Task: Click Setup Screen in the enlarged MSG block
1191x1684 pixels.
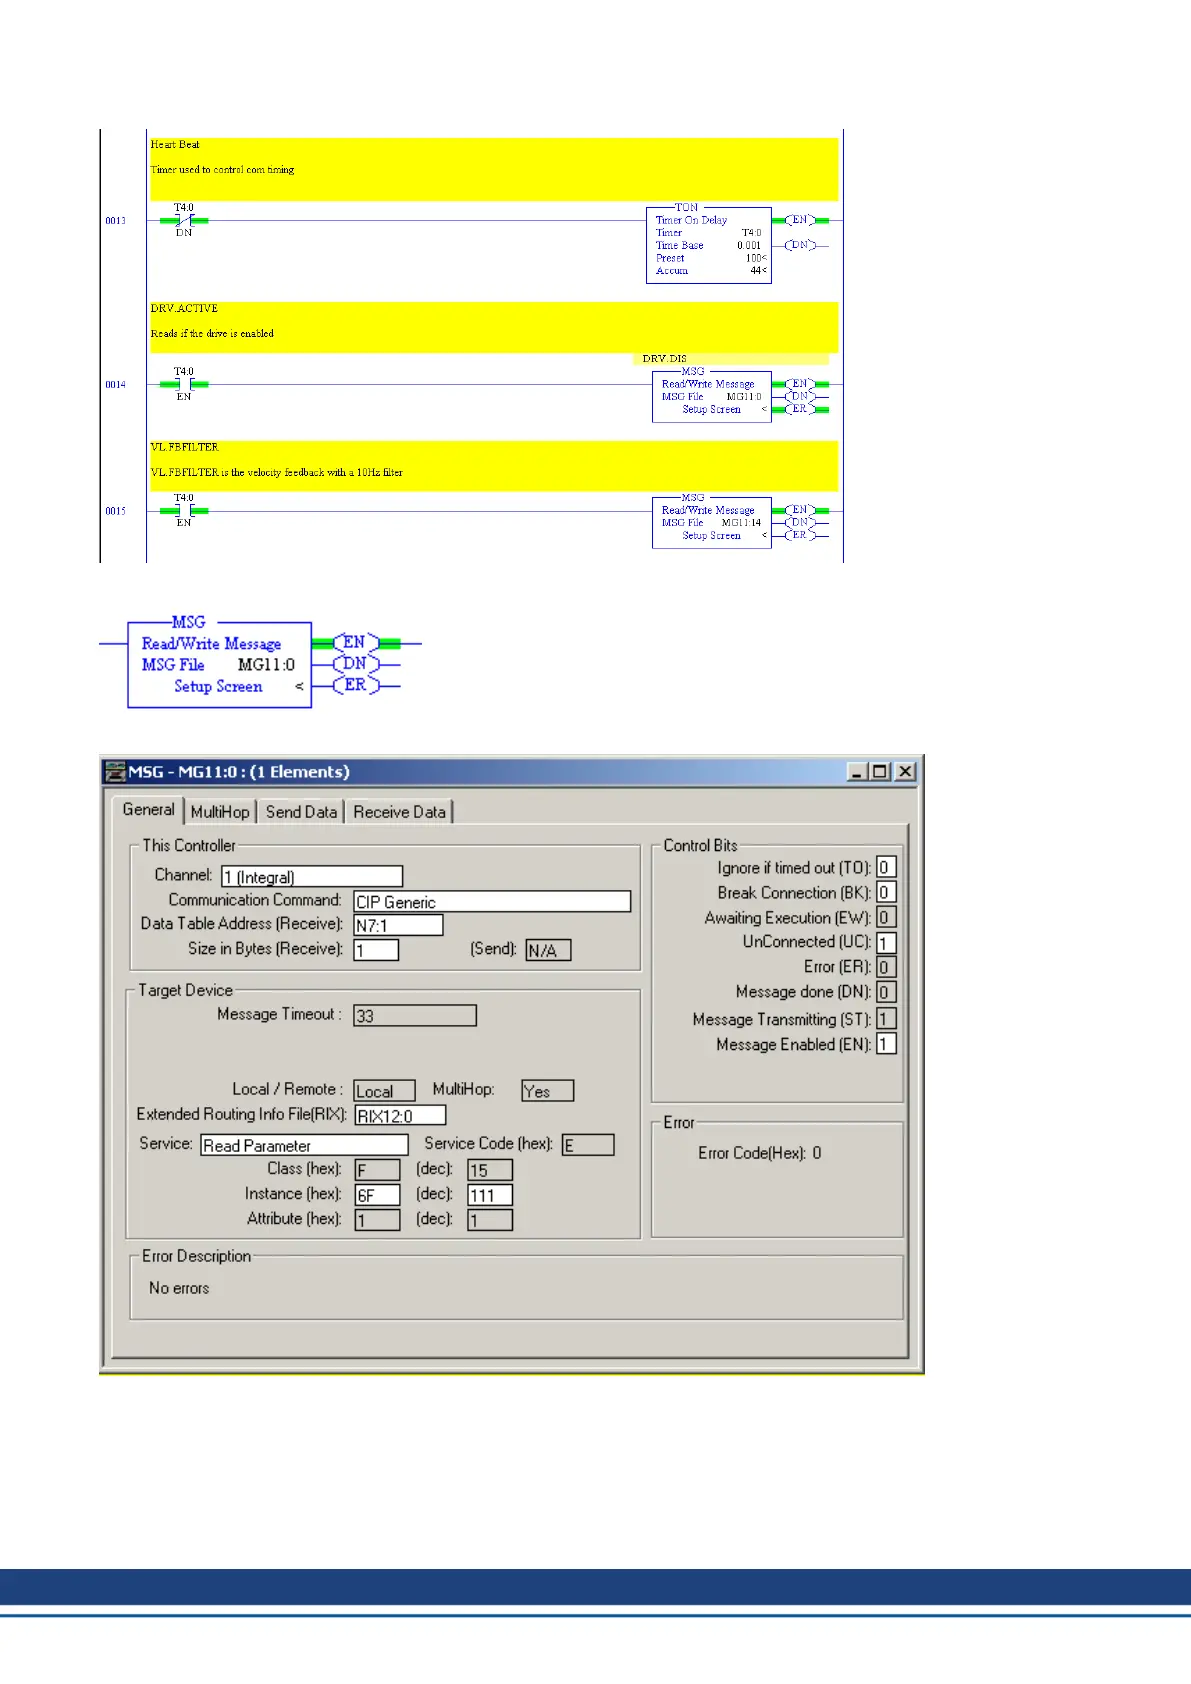Action: pyautogui.click(x=218, y=686)
